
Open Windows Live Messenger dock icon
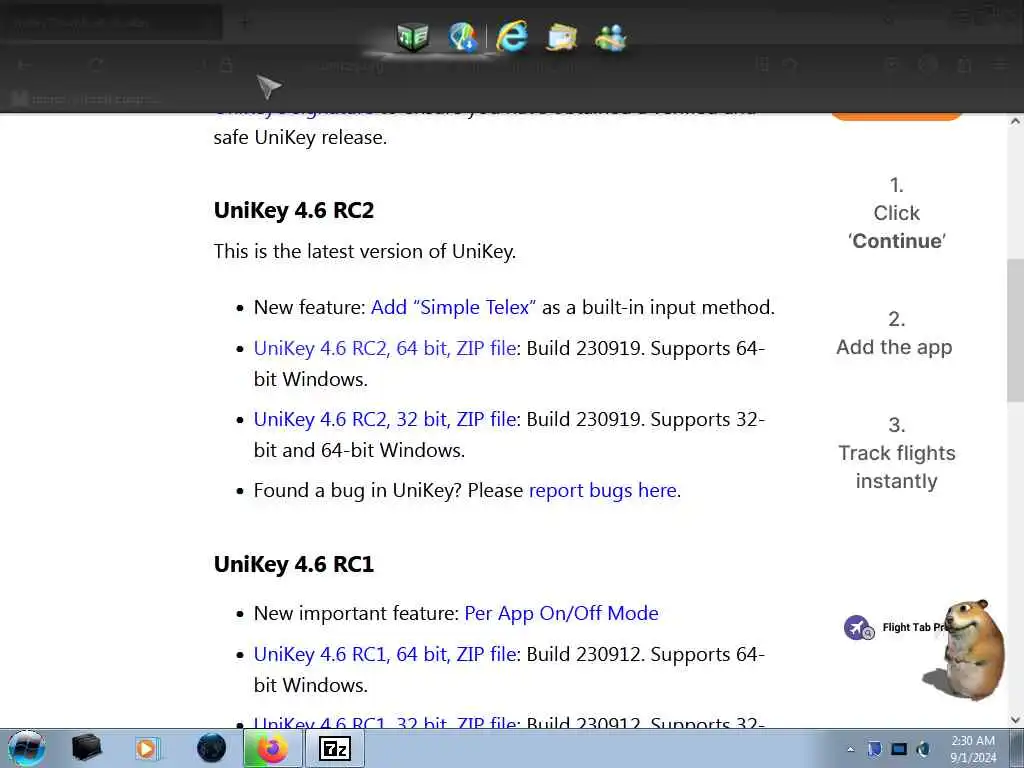click(611, 37)
